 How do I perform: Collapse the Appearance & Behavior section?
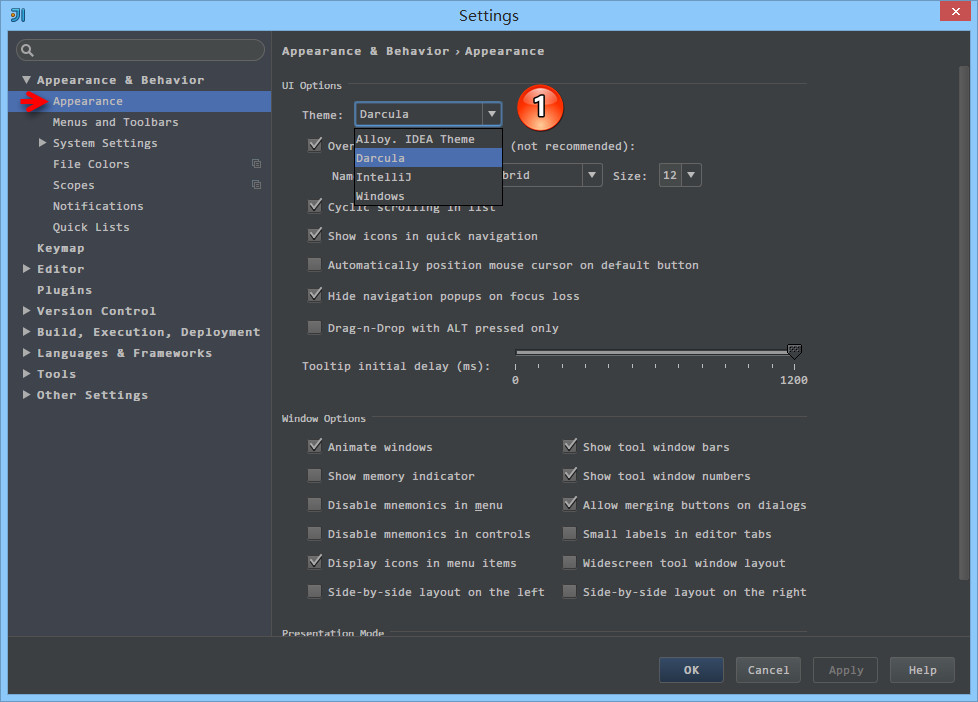pos(27,80)
